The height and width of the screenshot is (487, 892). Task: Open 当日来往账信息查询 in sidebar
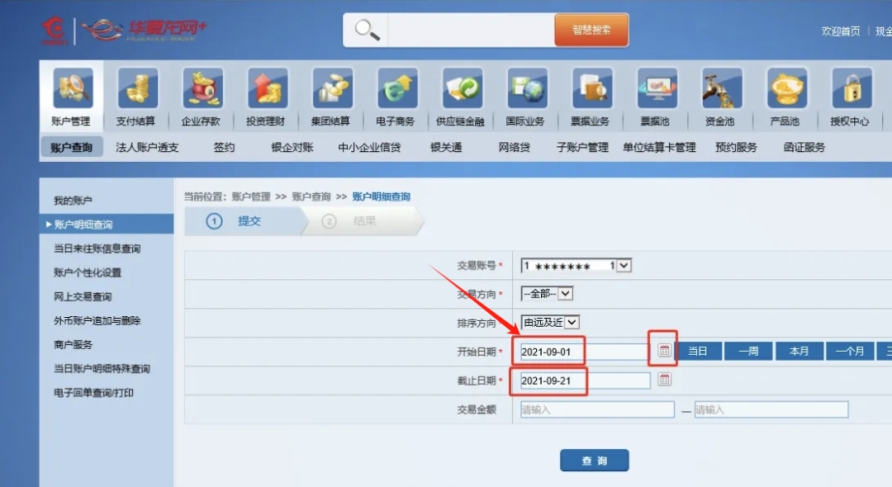[97, 248]
